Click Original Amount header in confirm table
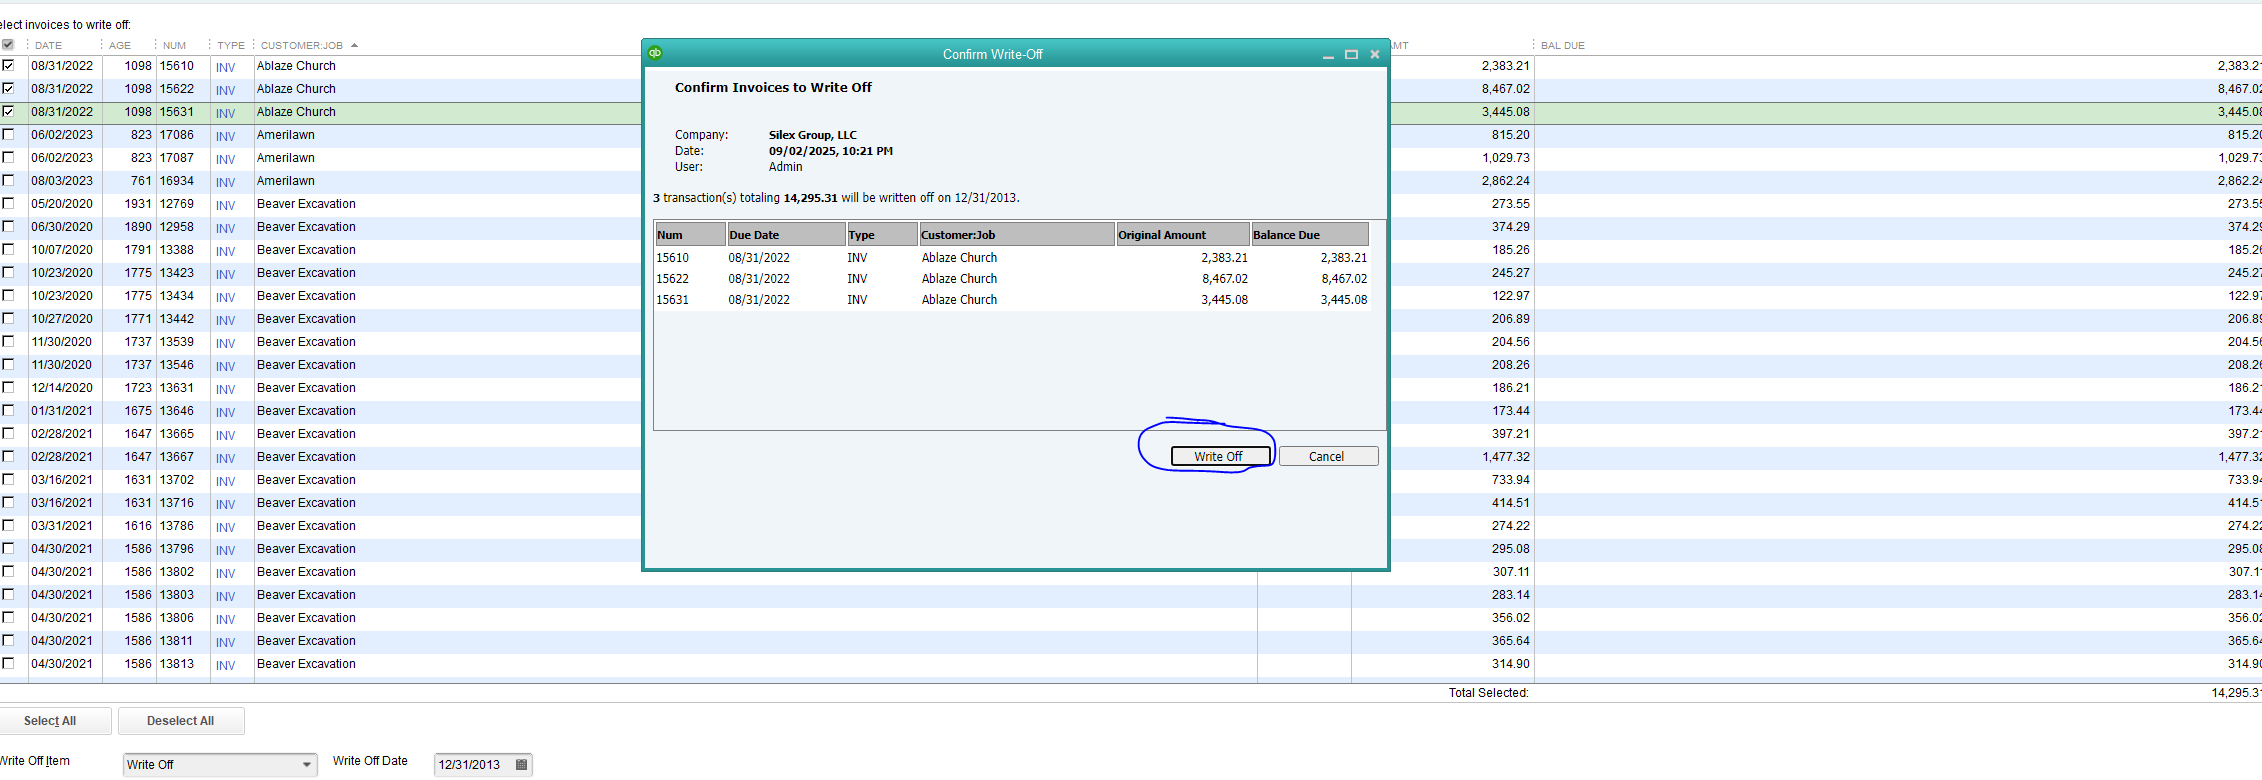The width and height of the screenshot is (2262, 780). (1183, 235)
